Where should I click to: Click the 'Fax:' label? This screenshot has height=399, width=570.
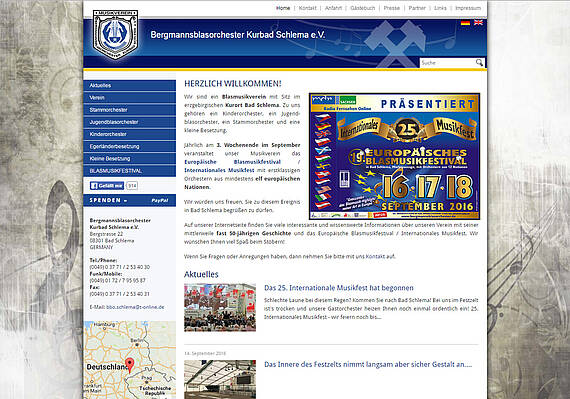click(94, 287)
